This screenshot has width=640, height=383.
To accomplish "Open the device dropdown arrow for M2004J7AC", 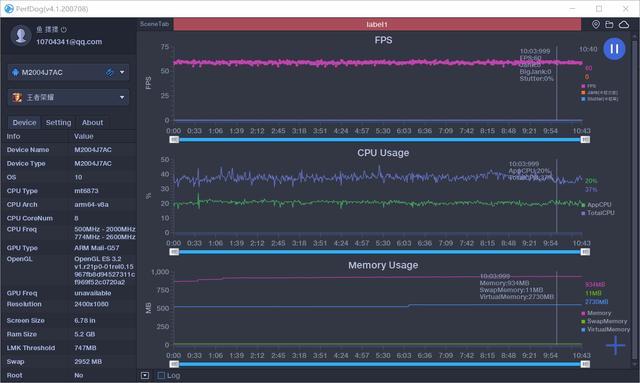I will point(122,72).
